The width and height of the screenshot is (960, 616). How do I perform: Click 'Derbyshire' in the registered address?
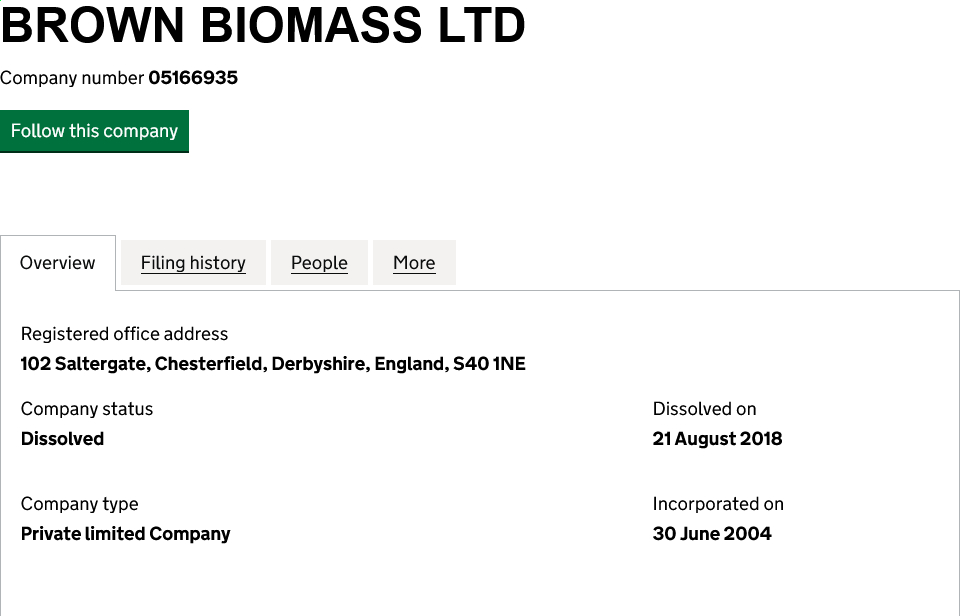tap(319, 364)
